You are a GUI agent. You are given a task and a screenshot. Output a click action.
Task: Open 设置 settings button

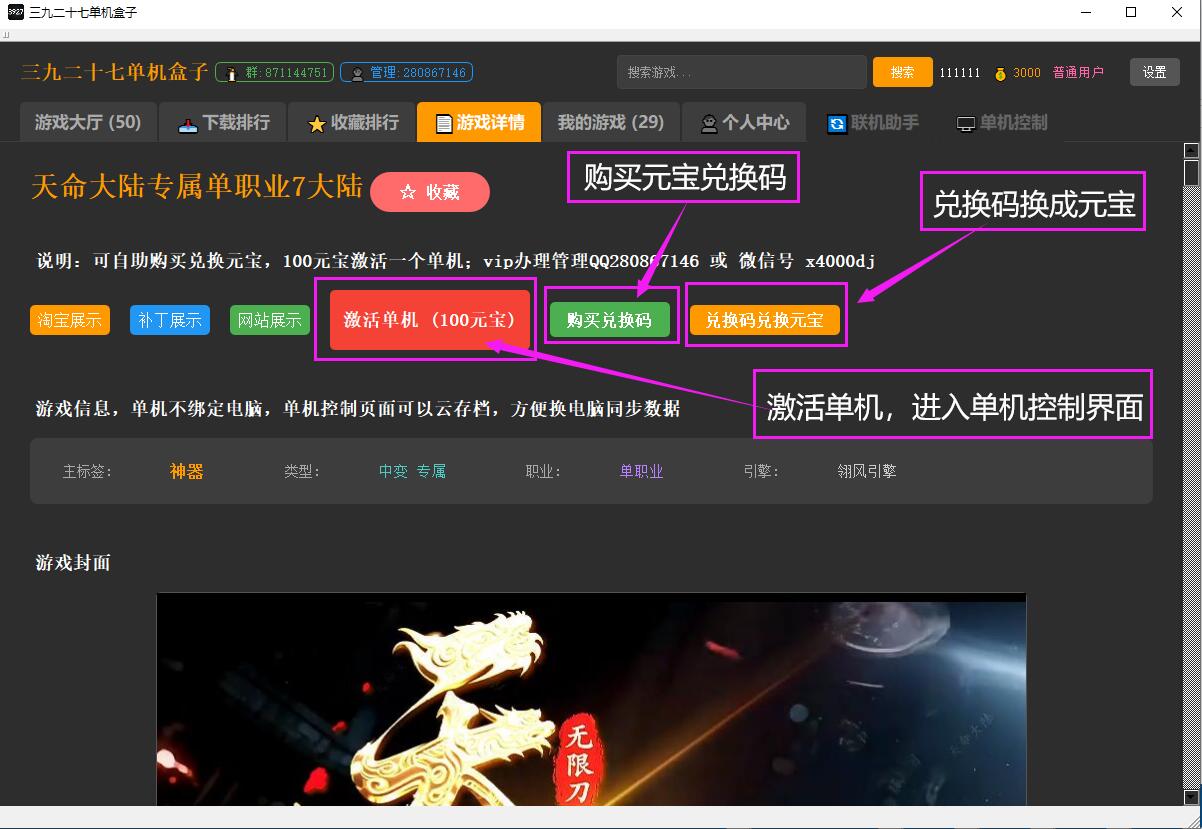point(1154,72)
